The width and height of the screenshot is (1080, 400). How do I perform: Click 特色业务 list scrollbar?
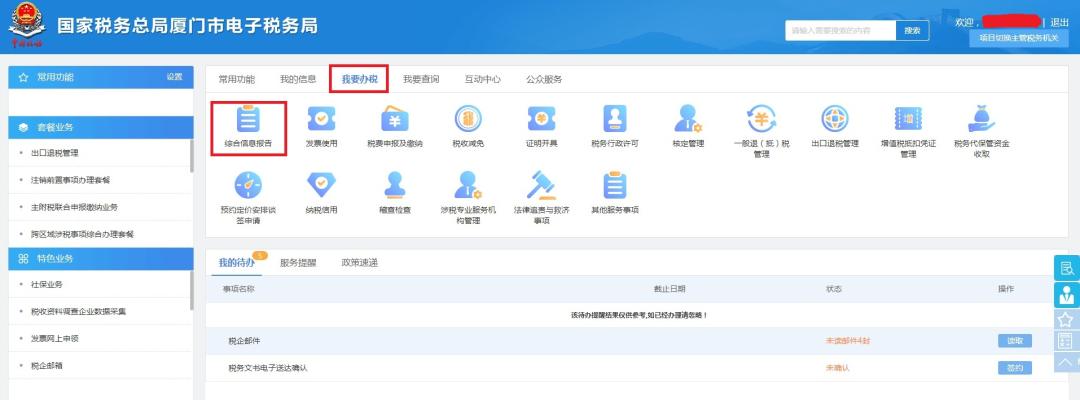191,290
